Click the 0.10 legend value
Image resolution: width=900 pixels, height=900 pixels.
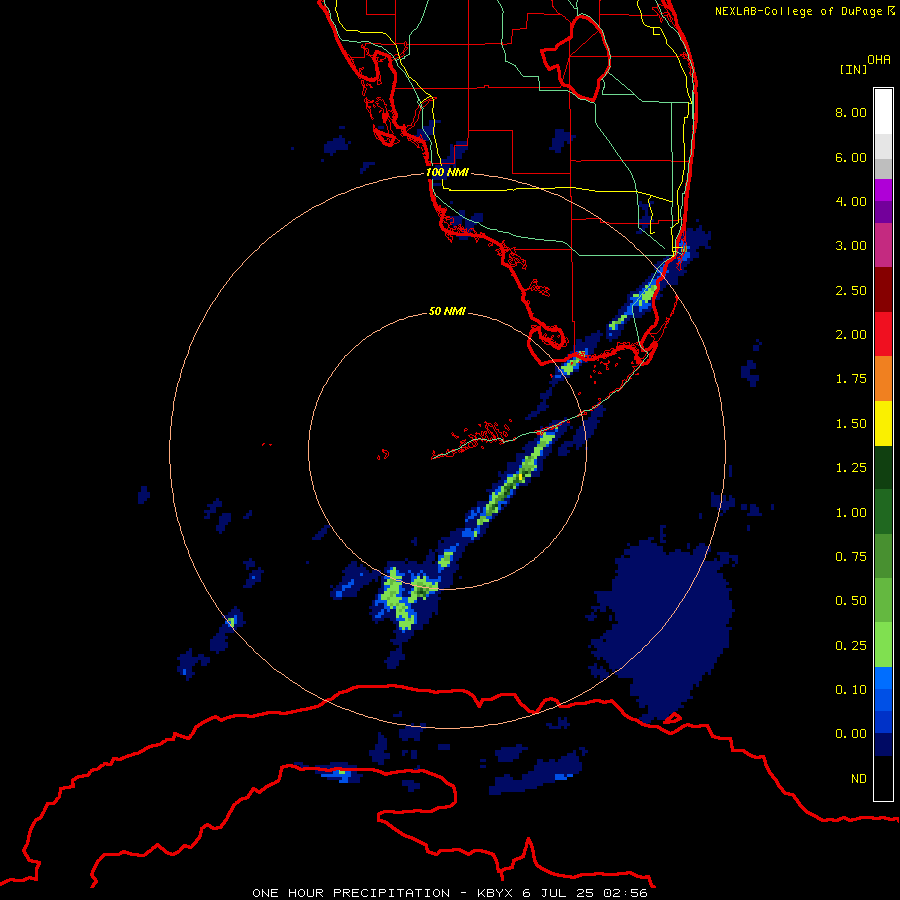tap(851, 690)
